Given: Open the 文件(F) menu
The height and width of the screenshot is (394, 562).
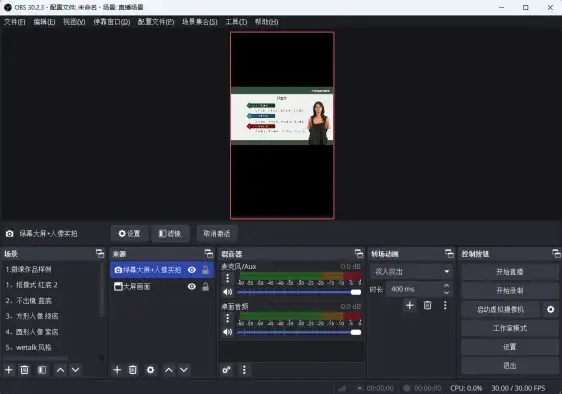Looking at the screenshot, I should click(15, 22).
